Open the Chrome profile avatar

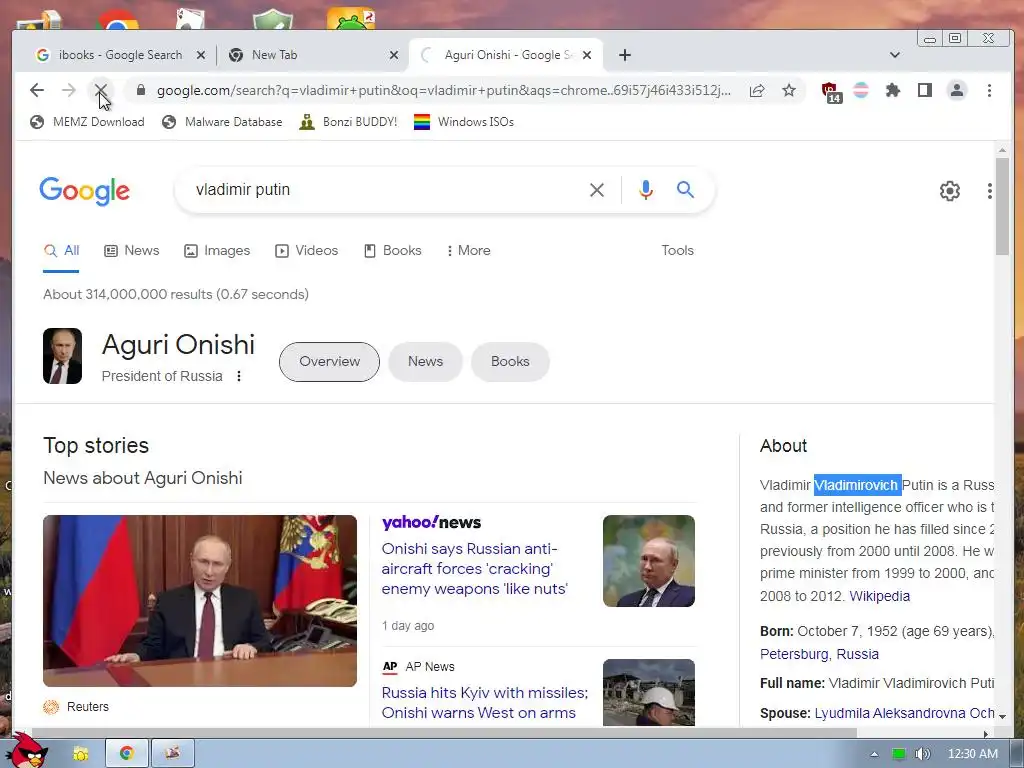click(x=957, y=90)
